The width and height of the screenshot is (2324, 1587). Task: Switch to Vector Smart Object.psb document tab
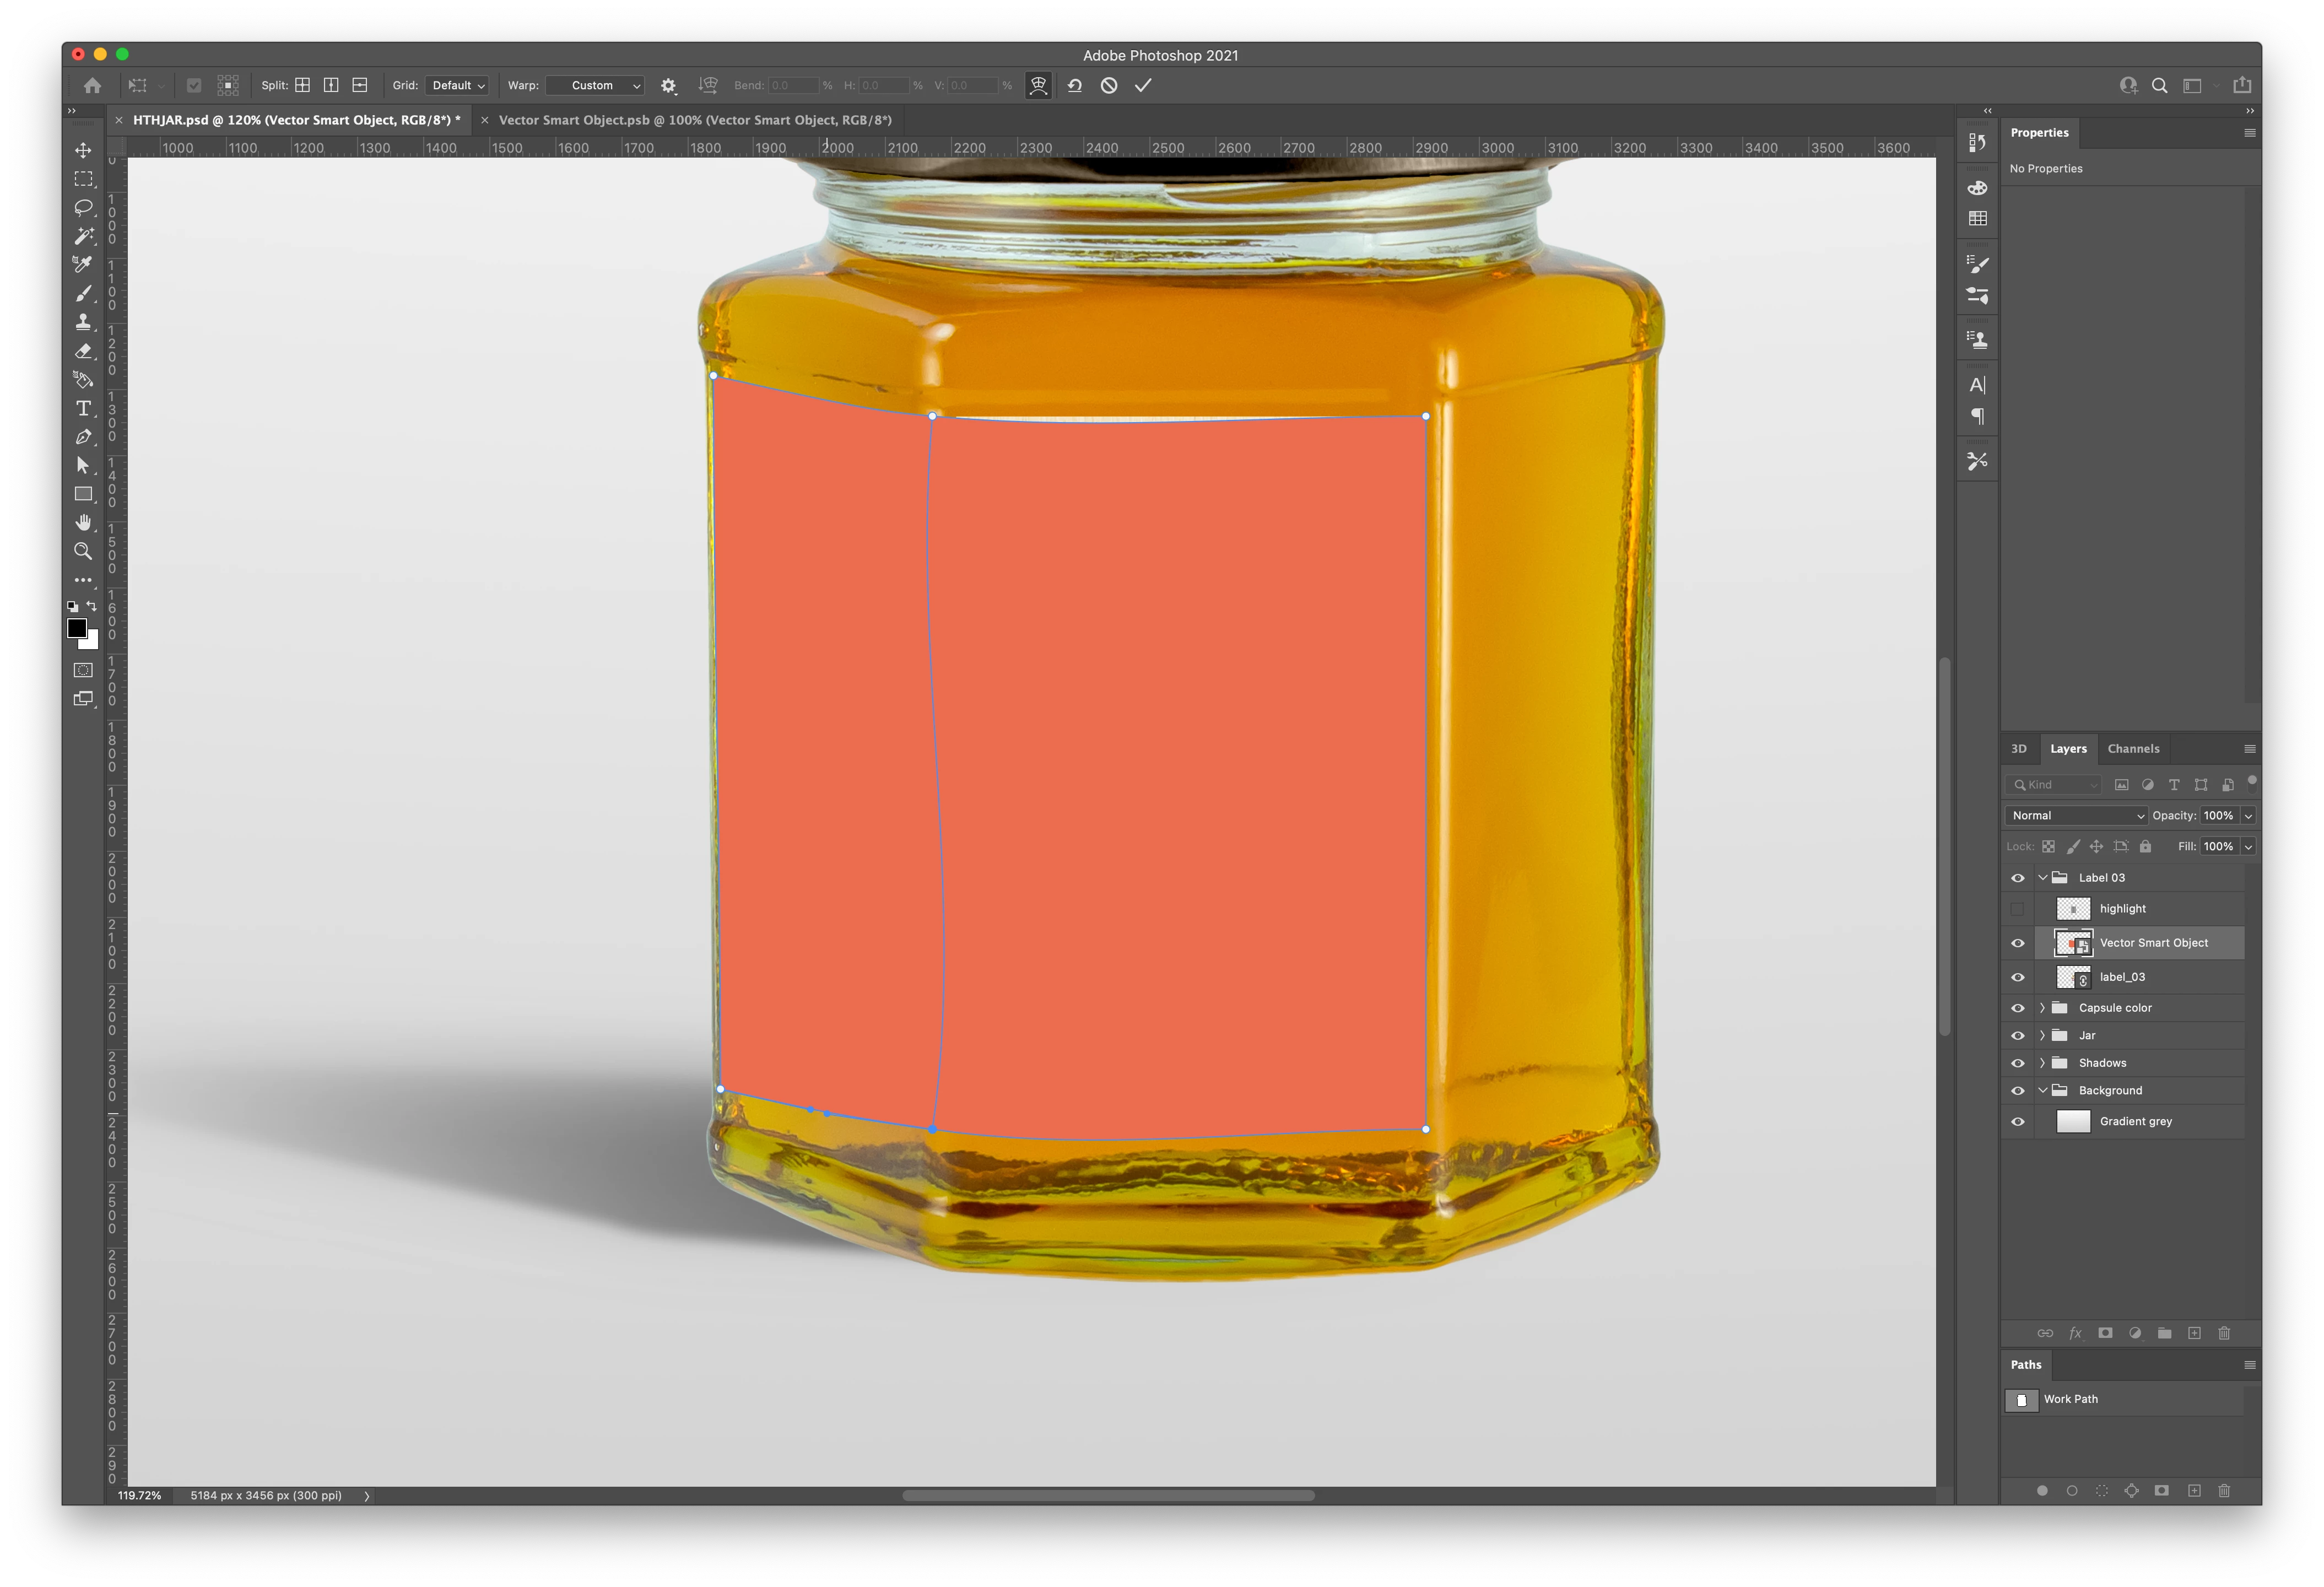point(694,120)
